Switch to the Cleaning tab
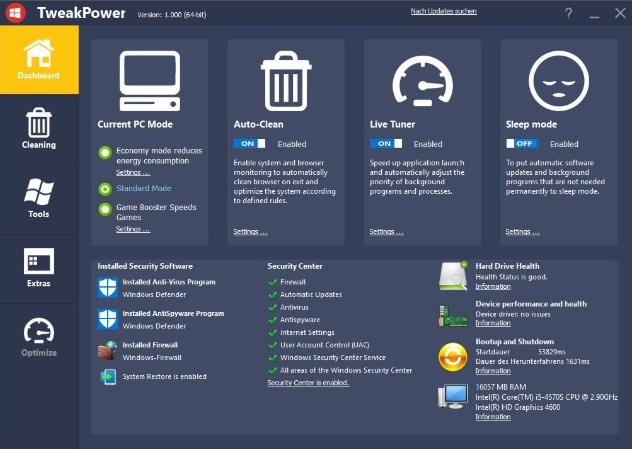Image resolution: width=632 pixels, height=449 pixels. 39,129
